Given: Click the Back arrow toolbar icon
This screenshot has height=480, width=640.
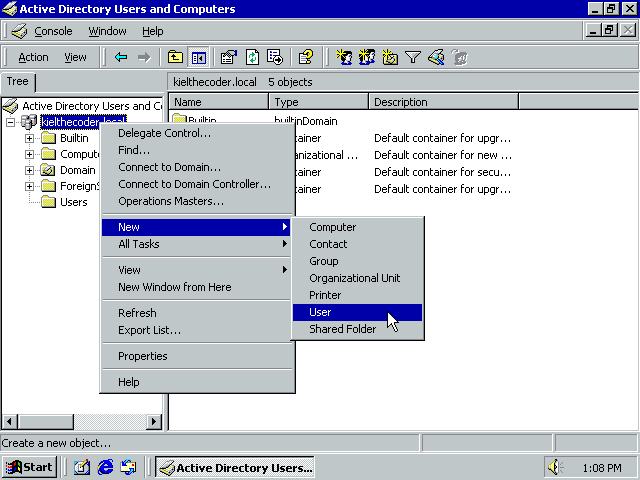Looking at the screenshot, I should tap(121, 57).
